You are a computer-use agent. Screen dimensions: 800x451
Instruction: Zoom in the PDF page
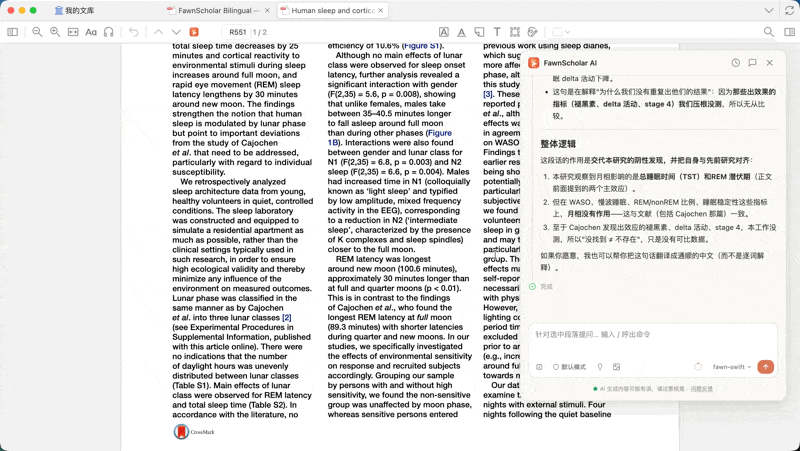(55, 32)
